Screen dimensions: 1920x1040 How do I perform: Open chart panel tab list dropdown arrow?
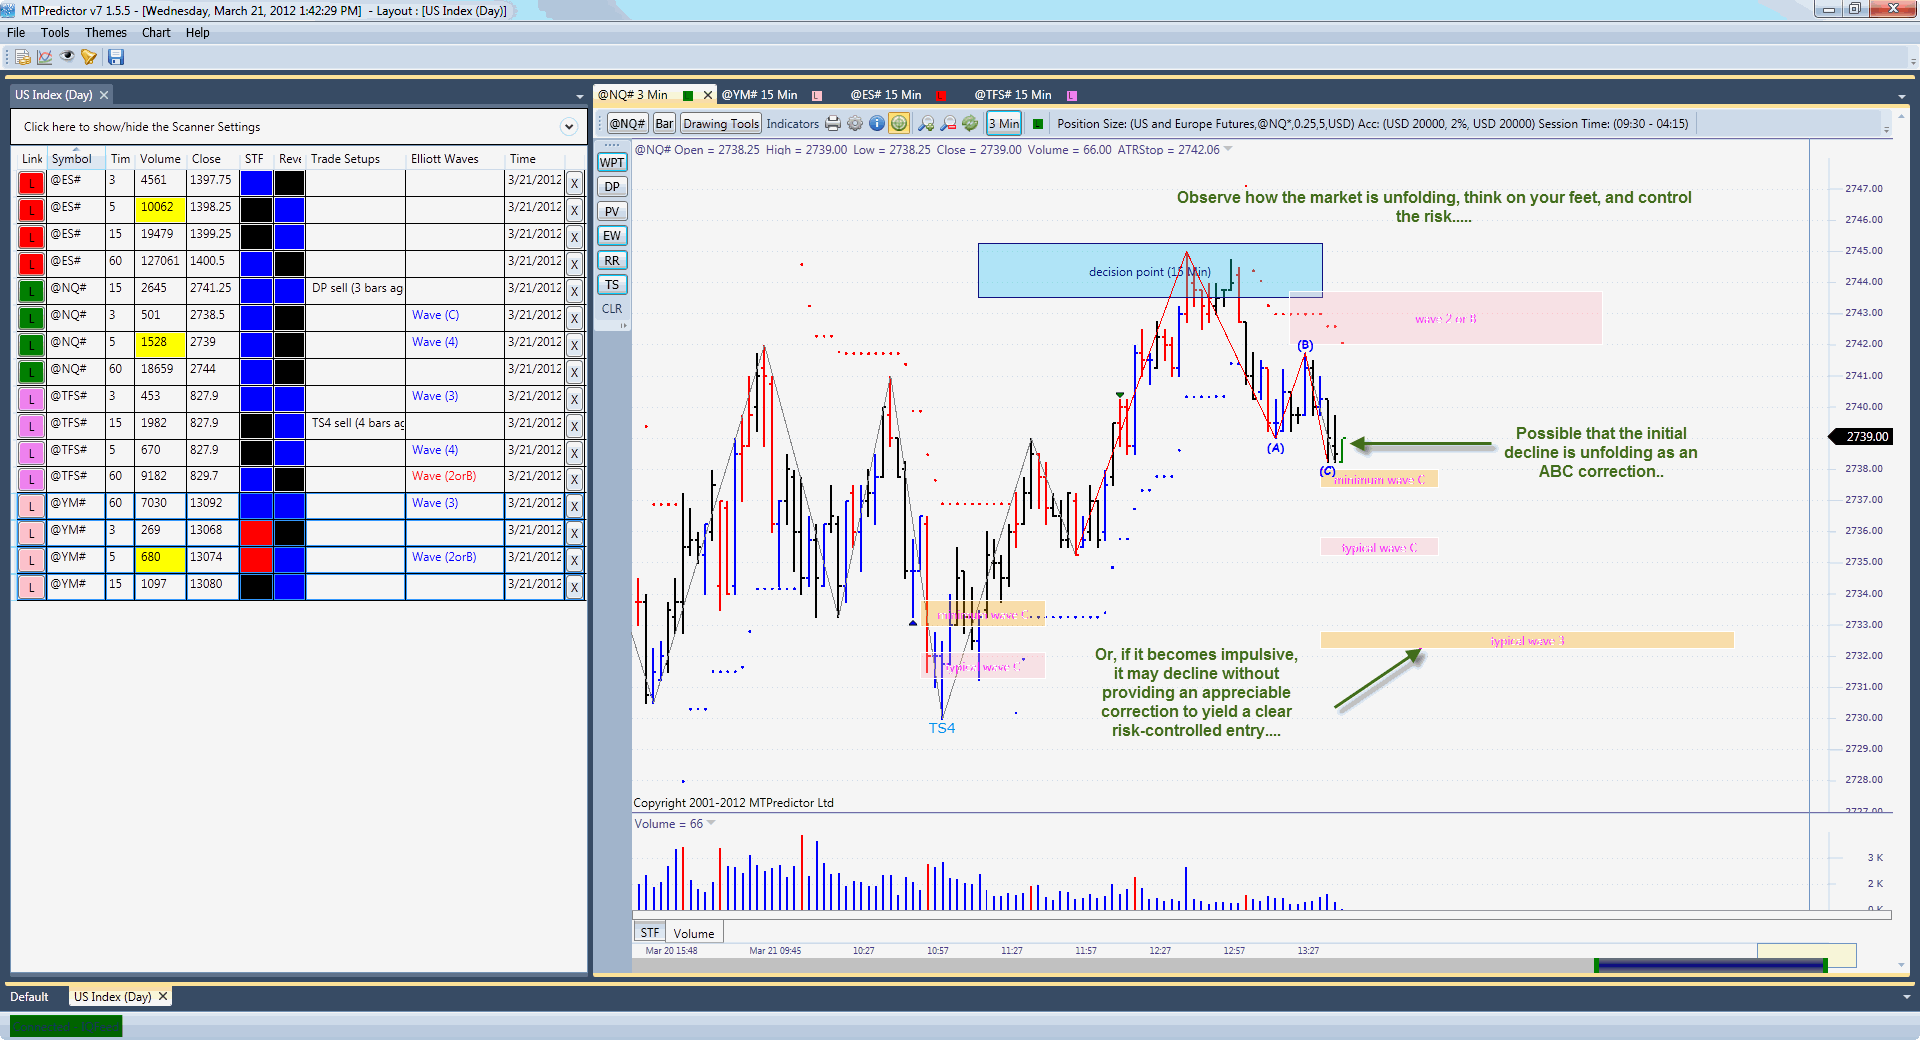pos(1901,97)
